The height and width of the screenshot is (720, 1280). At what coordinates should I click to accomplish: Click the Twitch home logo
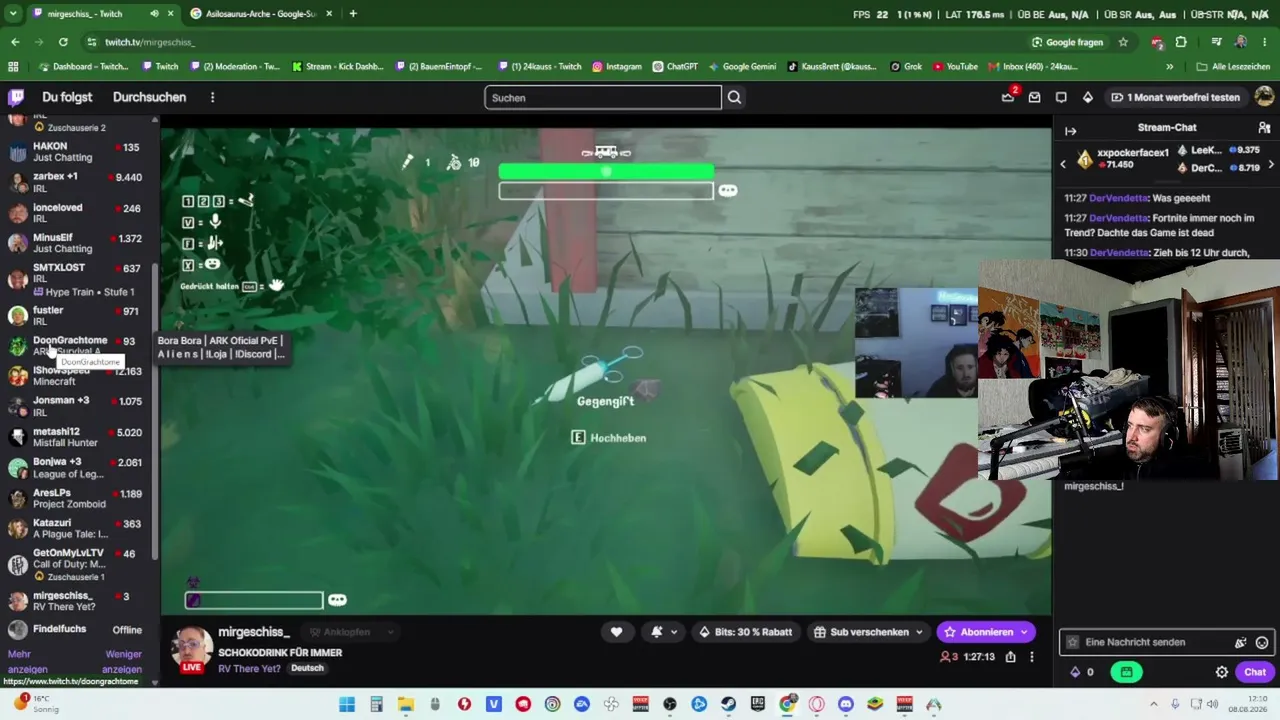coord(16,97)
